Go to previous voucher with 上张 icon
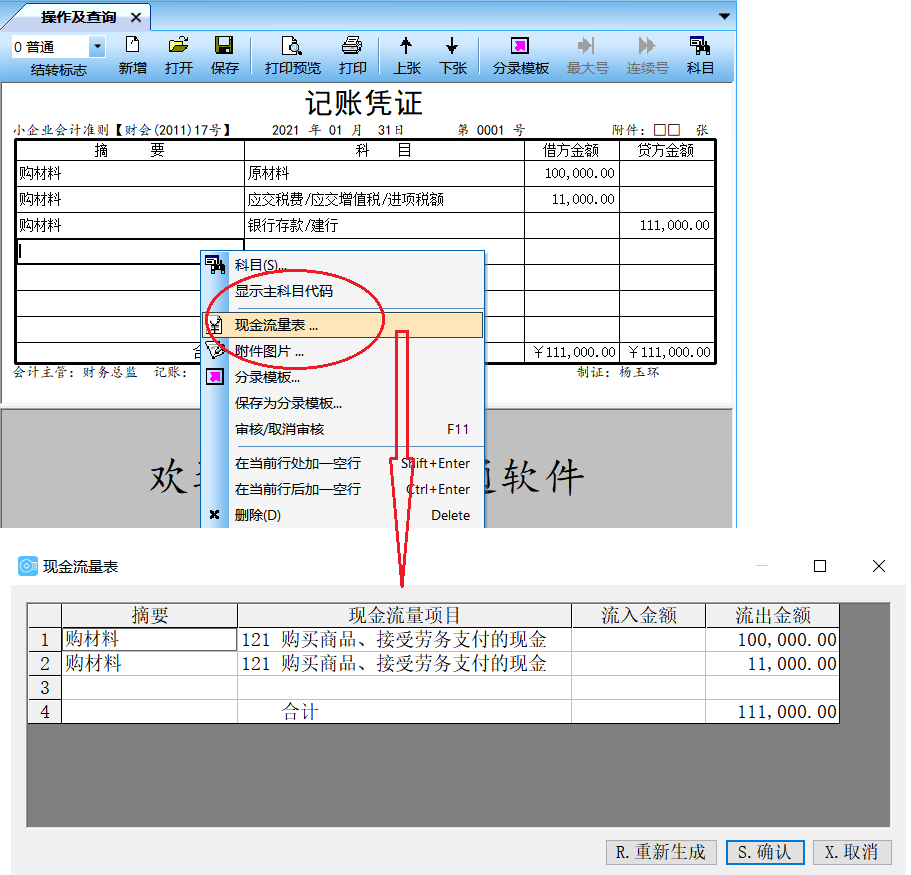The width and height of the screenshot is (911, 875). point(406,49)
